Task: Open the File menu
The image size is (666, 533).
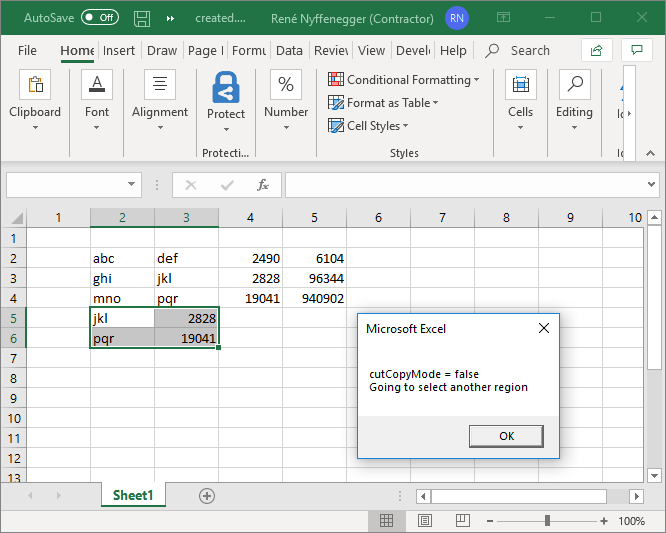Action: coord(27,51)
